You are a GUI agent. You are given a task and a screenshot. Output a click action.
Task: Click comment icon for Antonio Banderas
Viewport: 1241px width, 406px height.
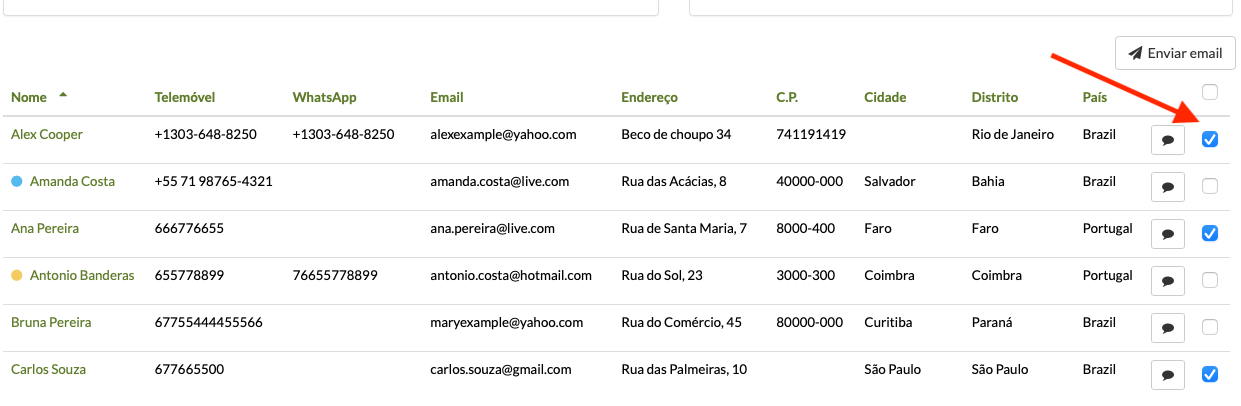1168,281
